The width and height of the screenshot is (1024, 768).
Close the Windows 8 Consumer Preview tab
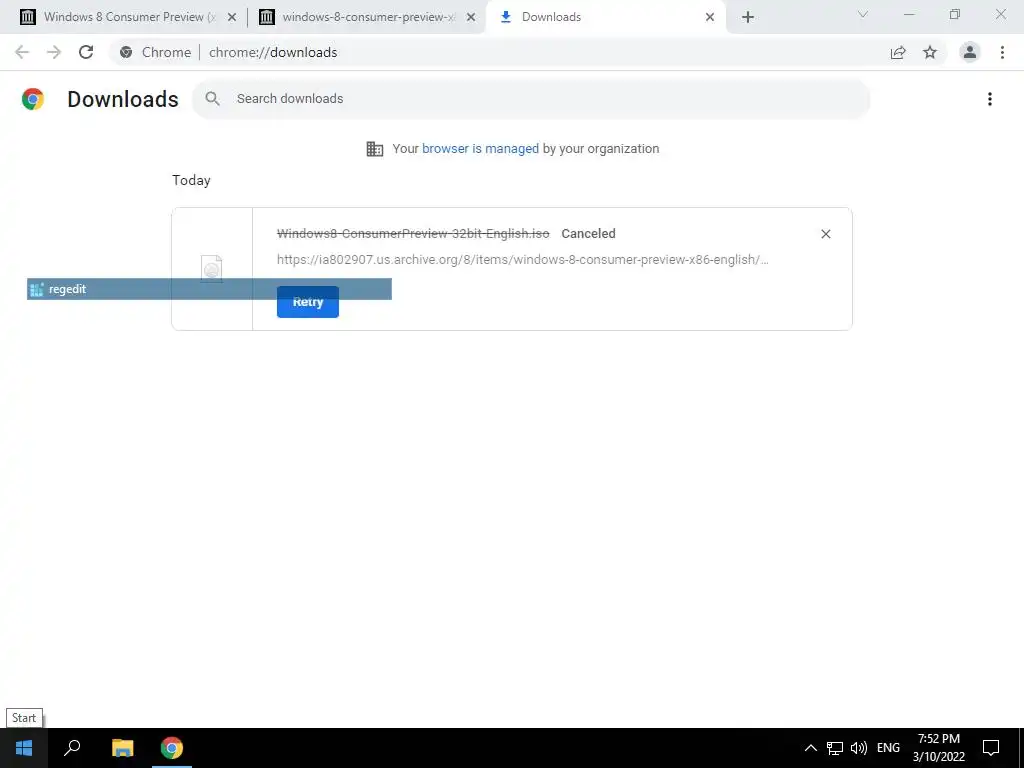(231, 17)
